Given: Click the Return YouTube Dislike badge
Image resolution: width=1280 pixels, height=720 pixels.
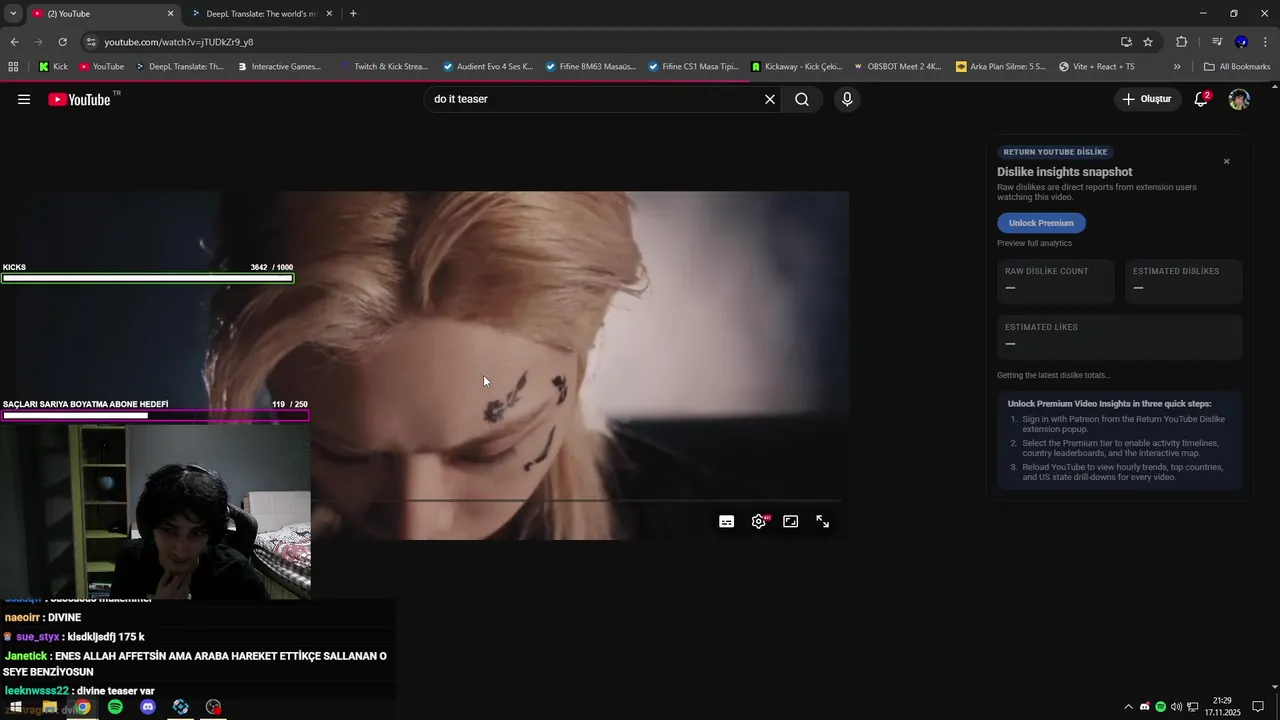Looking at the screenshot, I should click(x=1055, y=152).
